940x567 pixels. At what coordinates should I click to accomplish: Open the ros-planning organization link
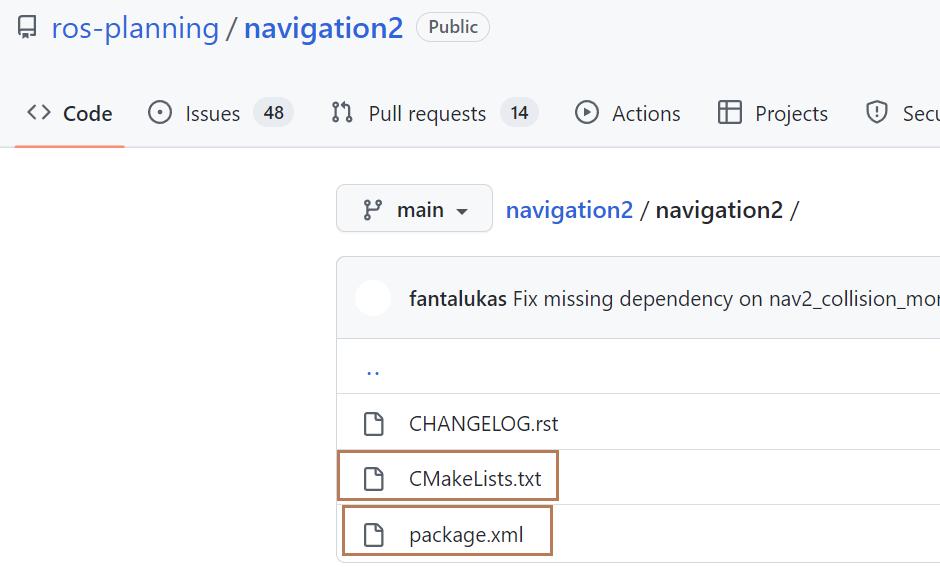(135, 28)
